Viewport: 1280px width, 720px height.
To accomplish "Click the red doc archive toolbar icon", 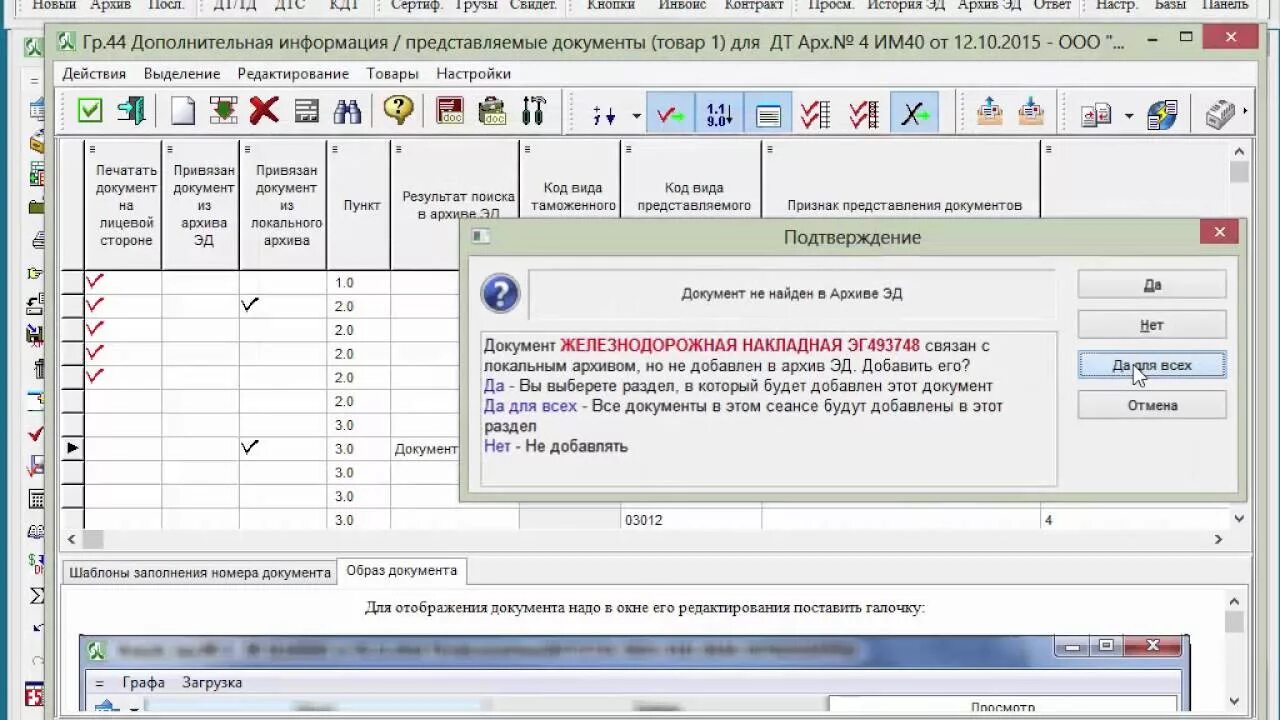I will [450, 111].
